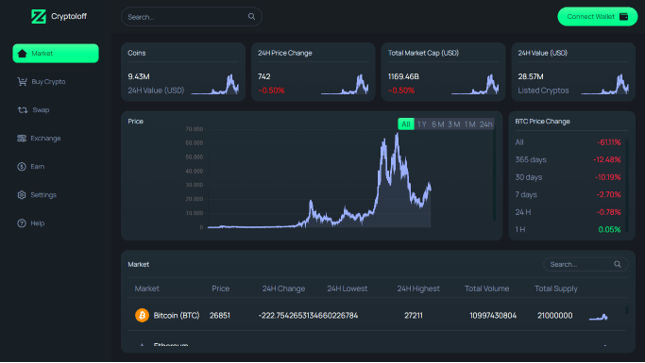Click the Coins card sparkline chart

coord(215,85)
